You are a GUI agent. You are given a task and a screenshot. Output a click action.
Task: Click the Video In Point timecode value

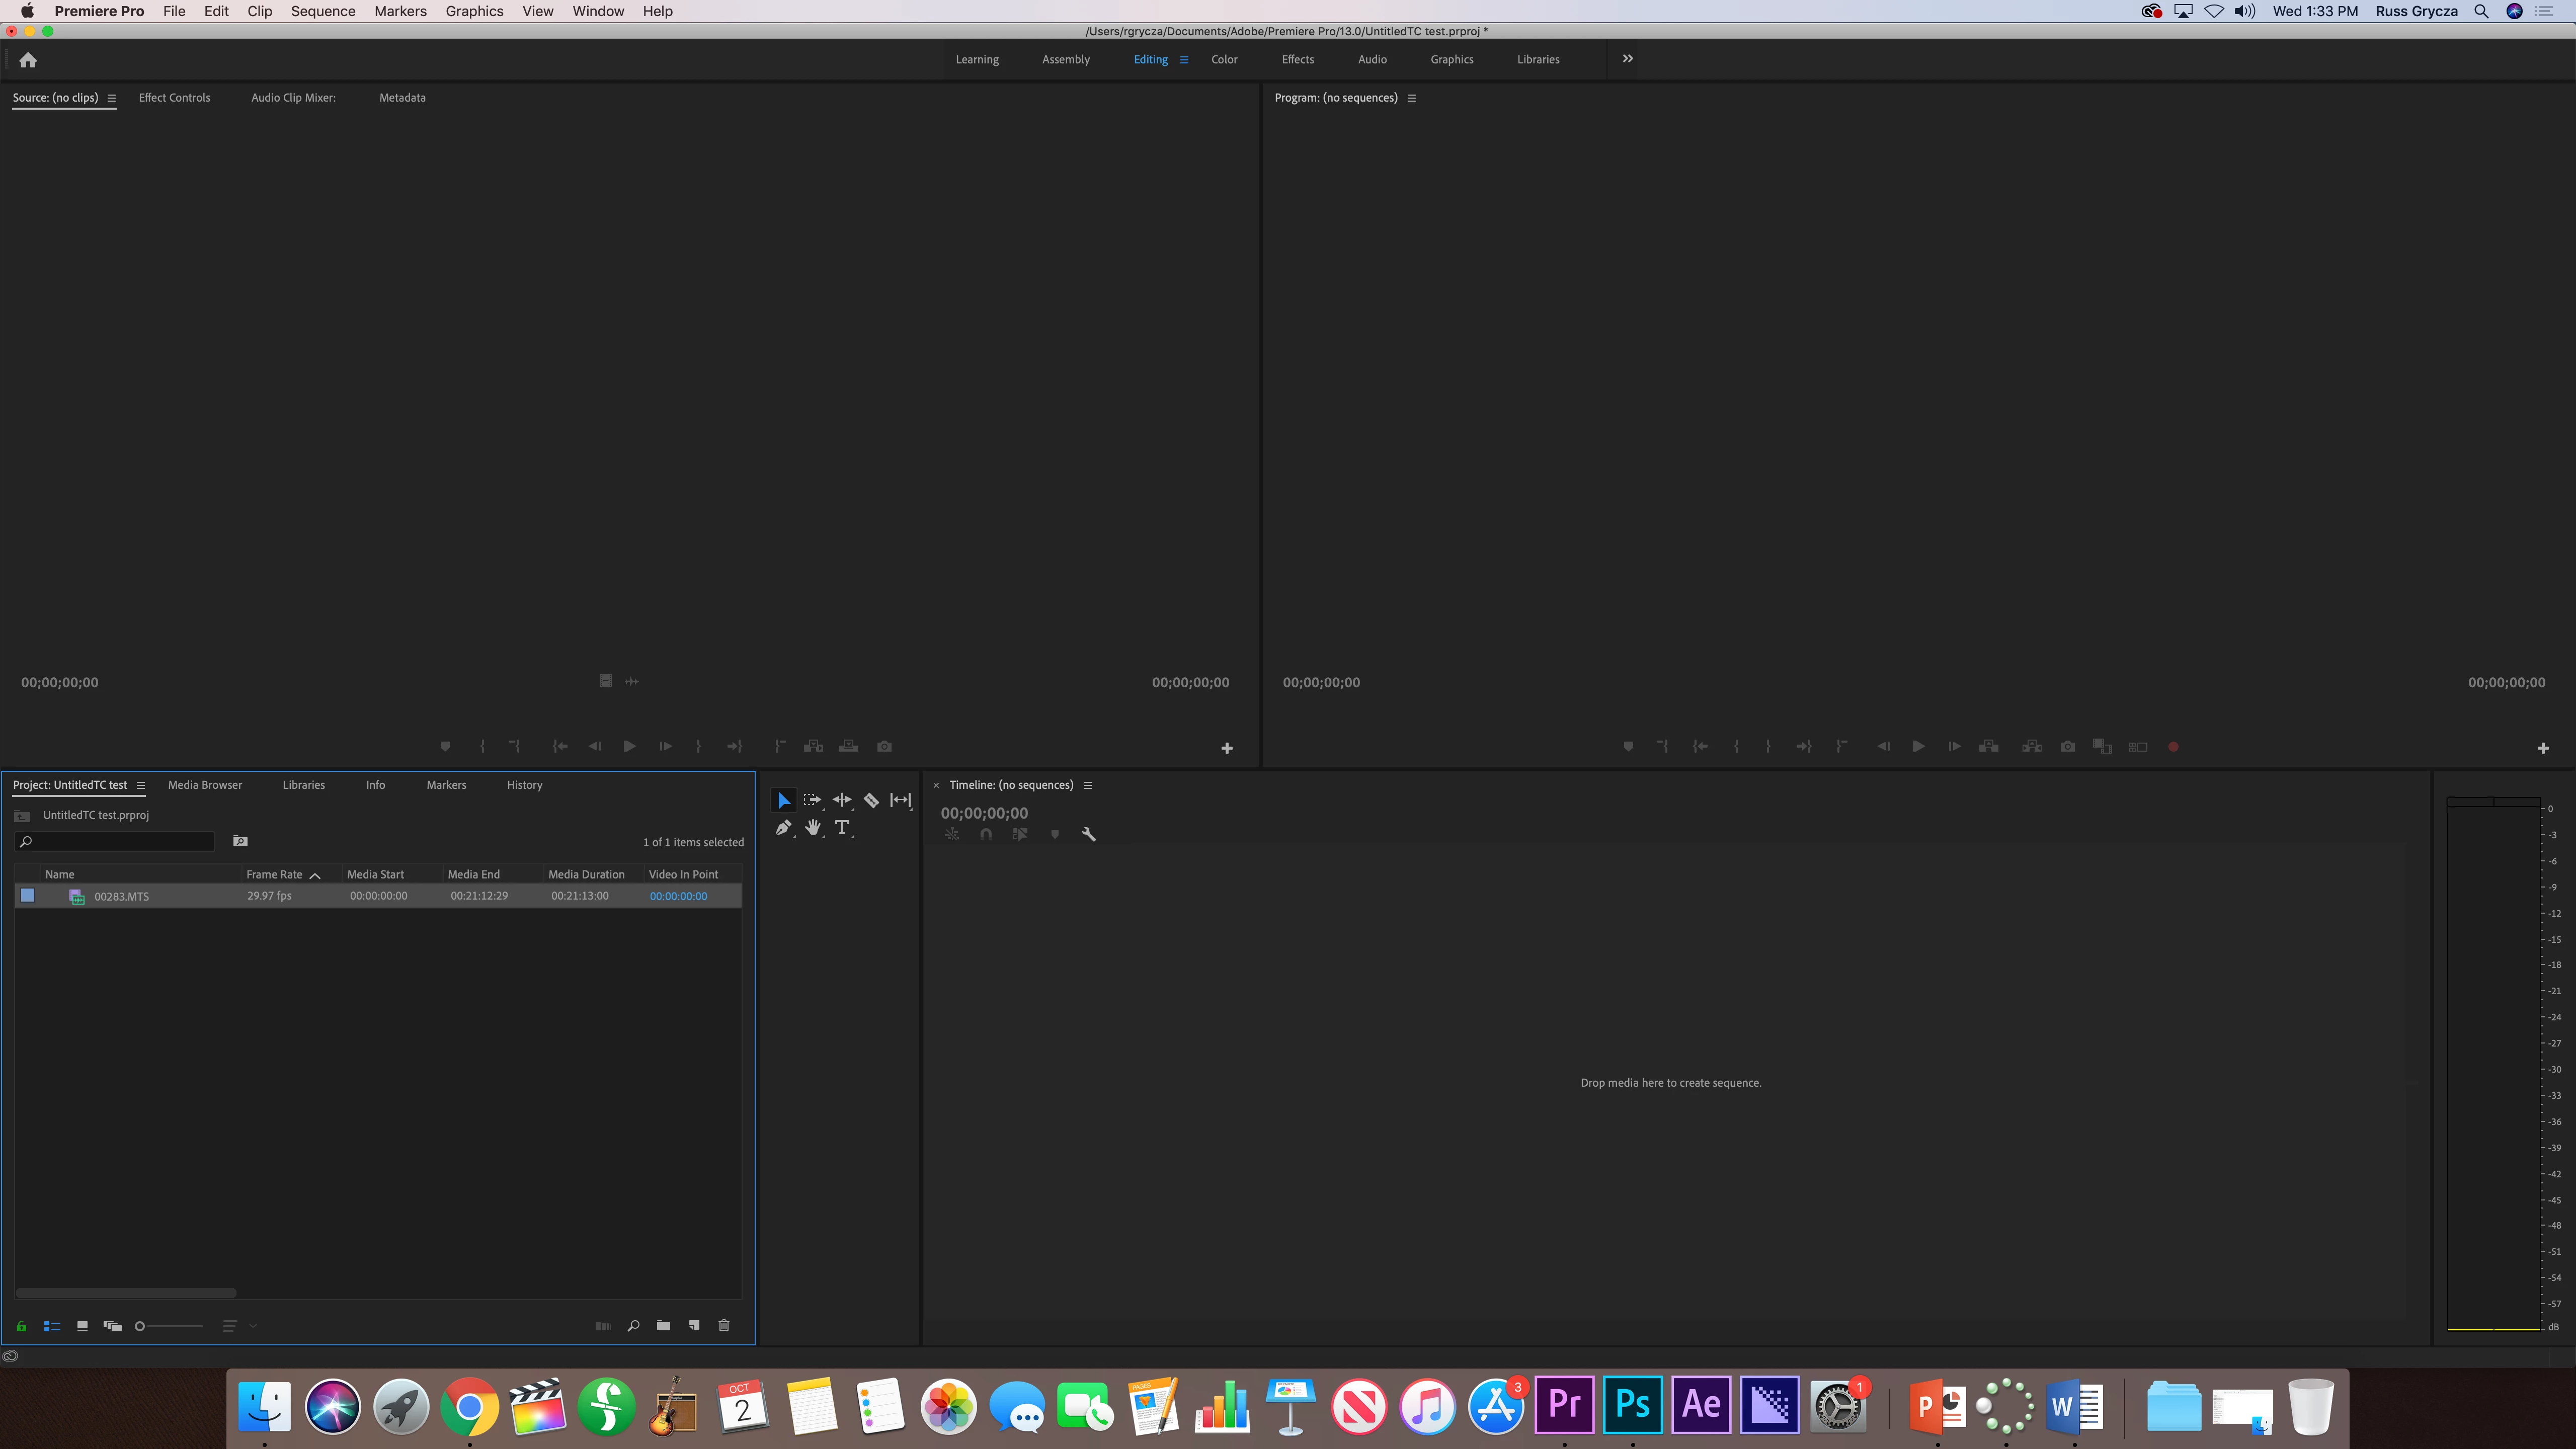click(678, 897)
